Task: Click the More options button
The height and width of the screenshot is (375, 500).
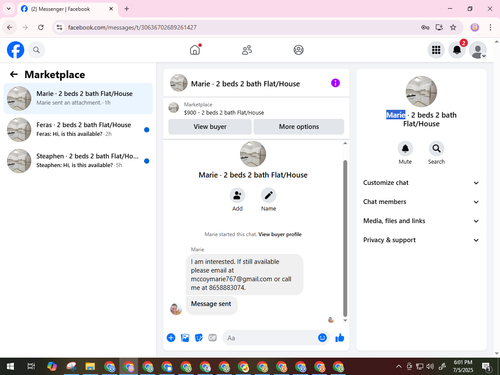Action: point(299,127)
